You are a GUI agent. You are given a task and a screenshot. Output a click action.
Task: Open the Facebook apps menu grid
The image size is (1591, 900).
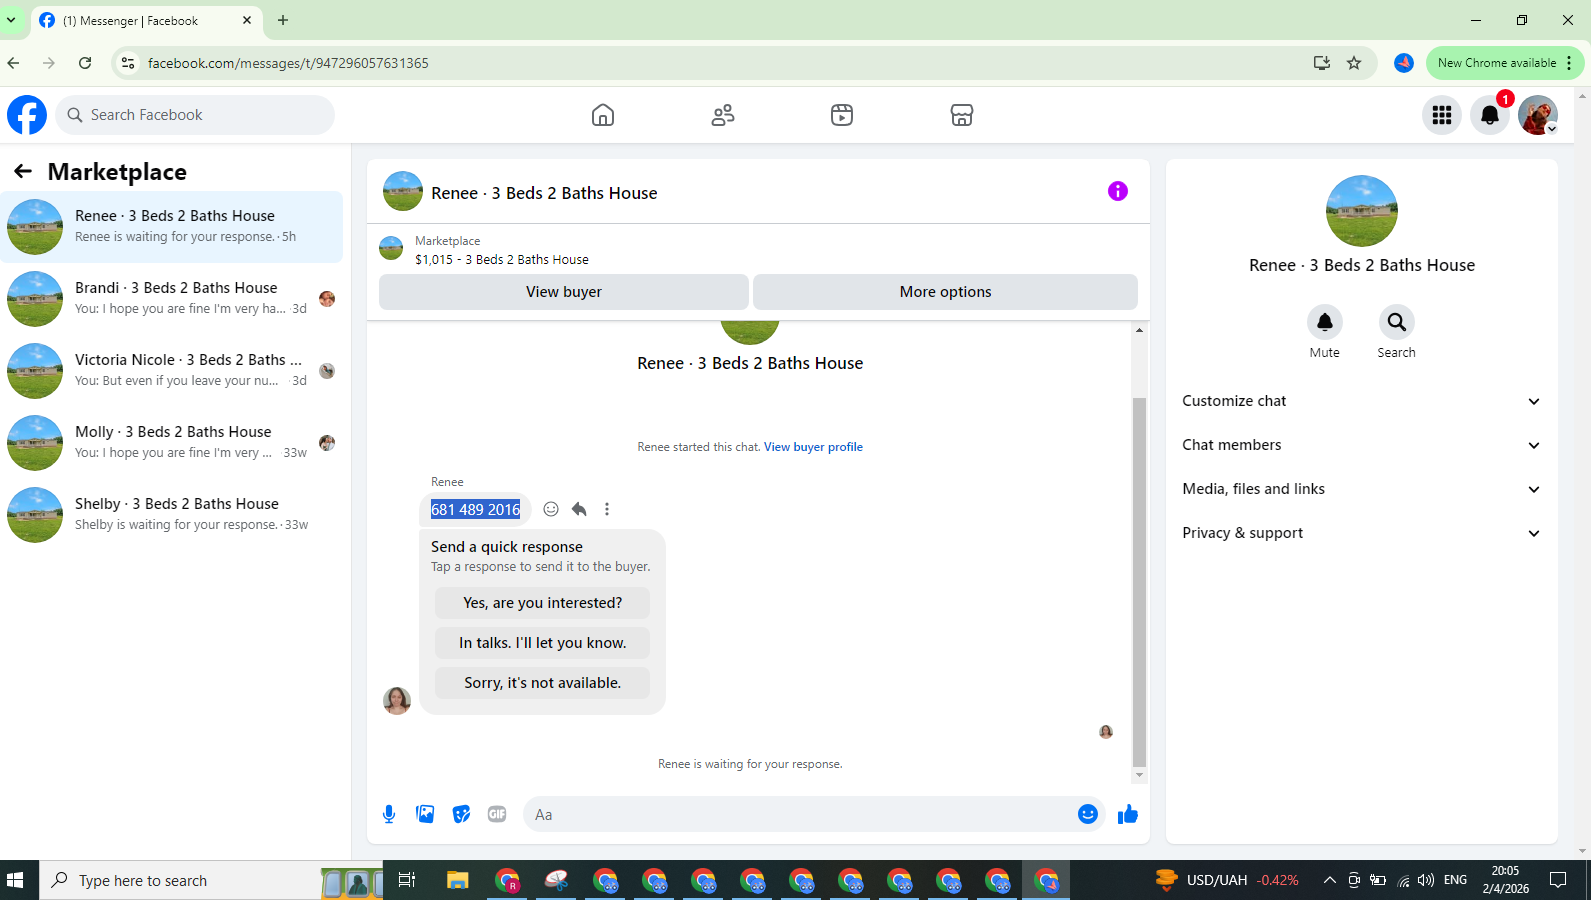[1442, 115]
